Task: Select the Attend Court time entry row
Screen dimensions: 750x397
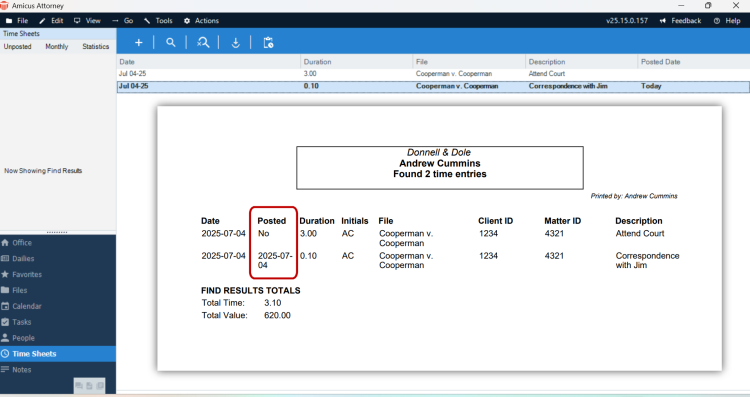Action: click(x=433, y=74)
